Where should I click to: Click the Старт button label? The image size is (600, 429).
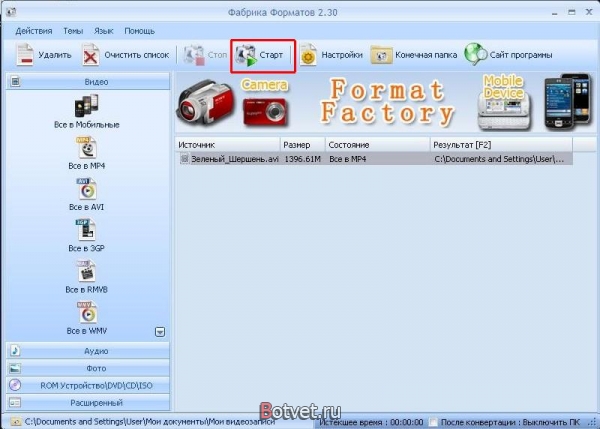[271, 55]
